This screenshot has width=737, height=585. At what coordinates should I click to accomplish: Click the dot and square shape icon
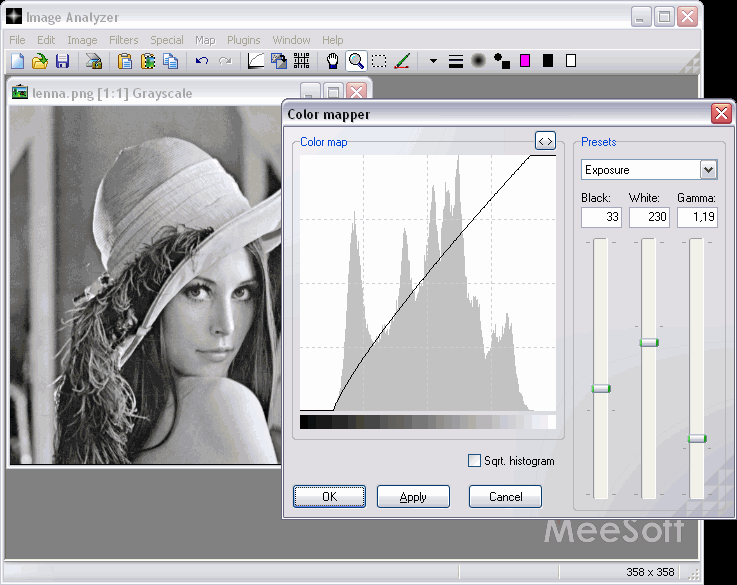pyautogui.click(x=502, y=61)
